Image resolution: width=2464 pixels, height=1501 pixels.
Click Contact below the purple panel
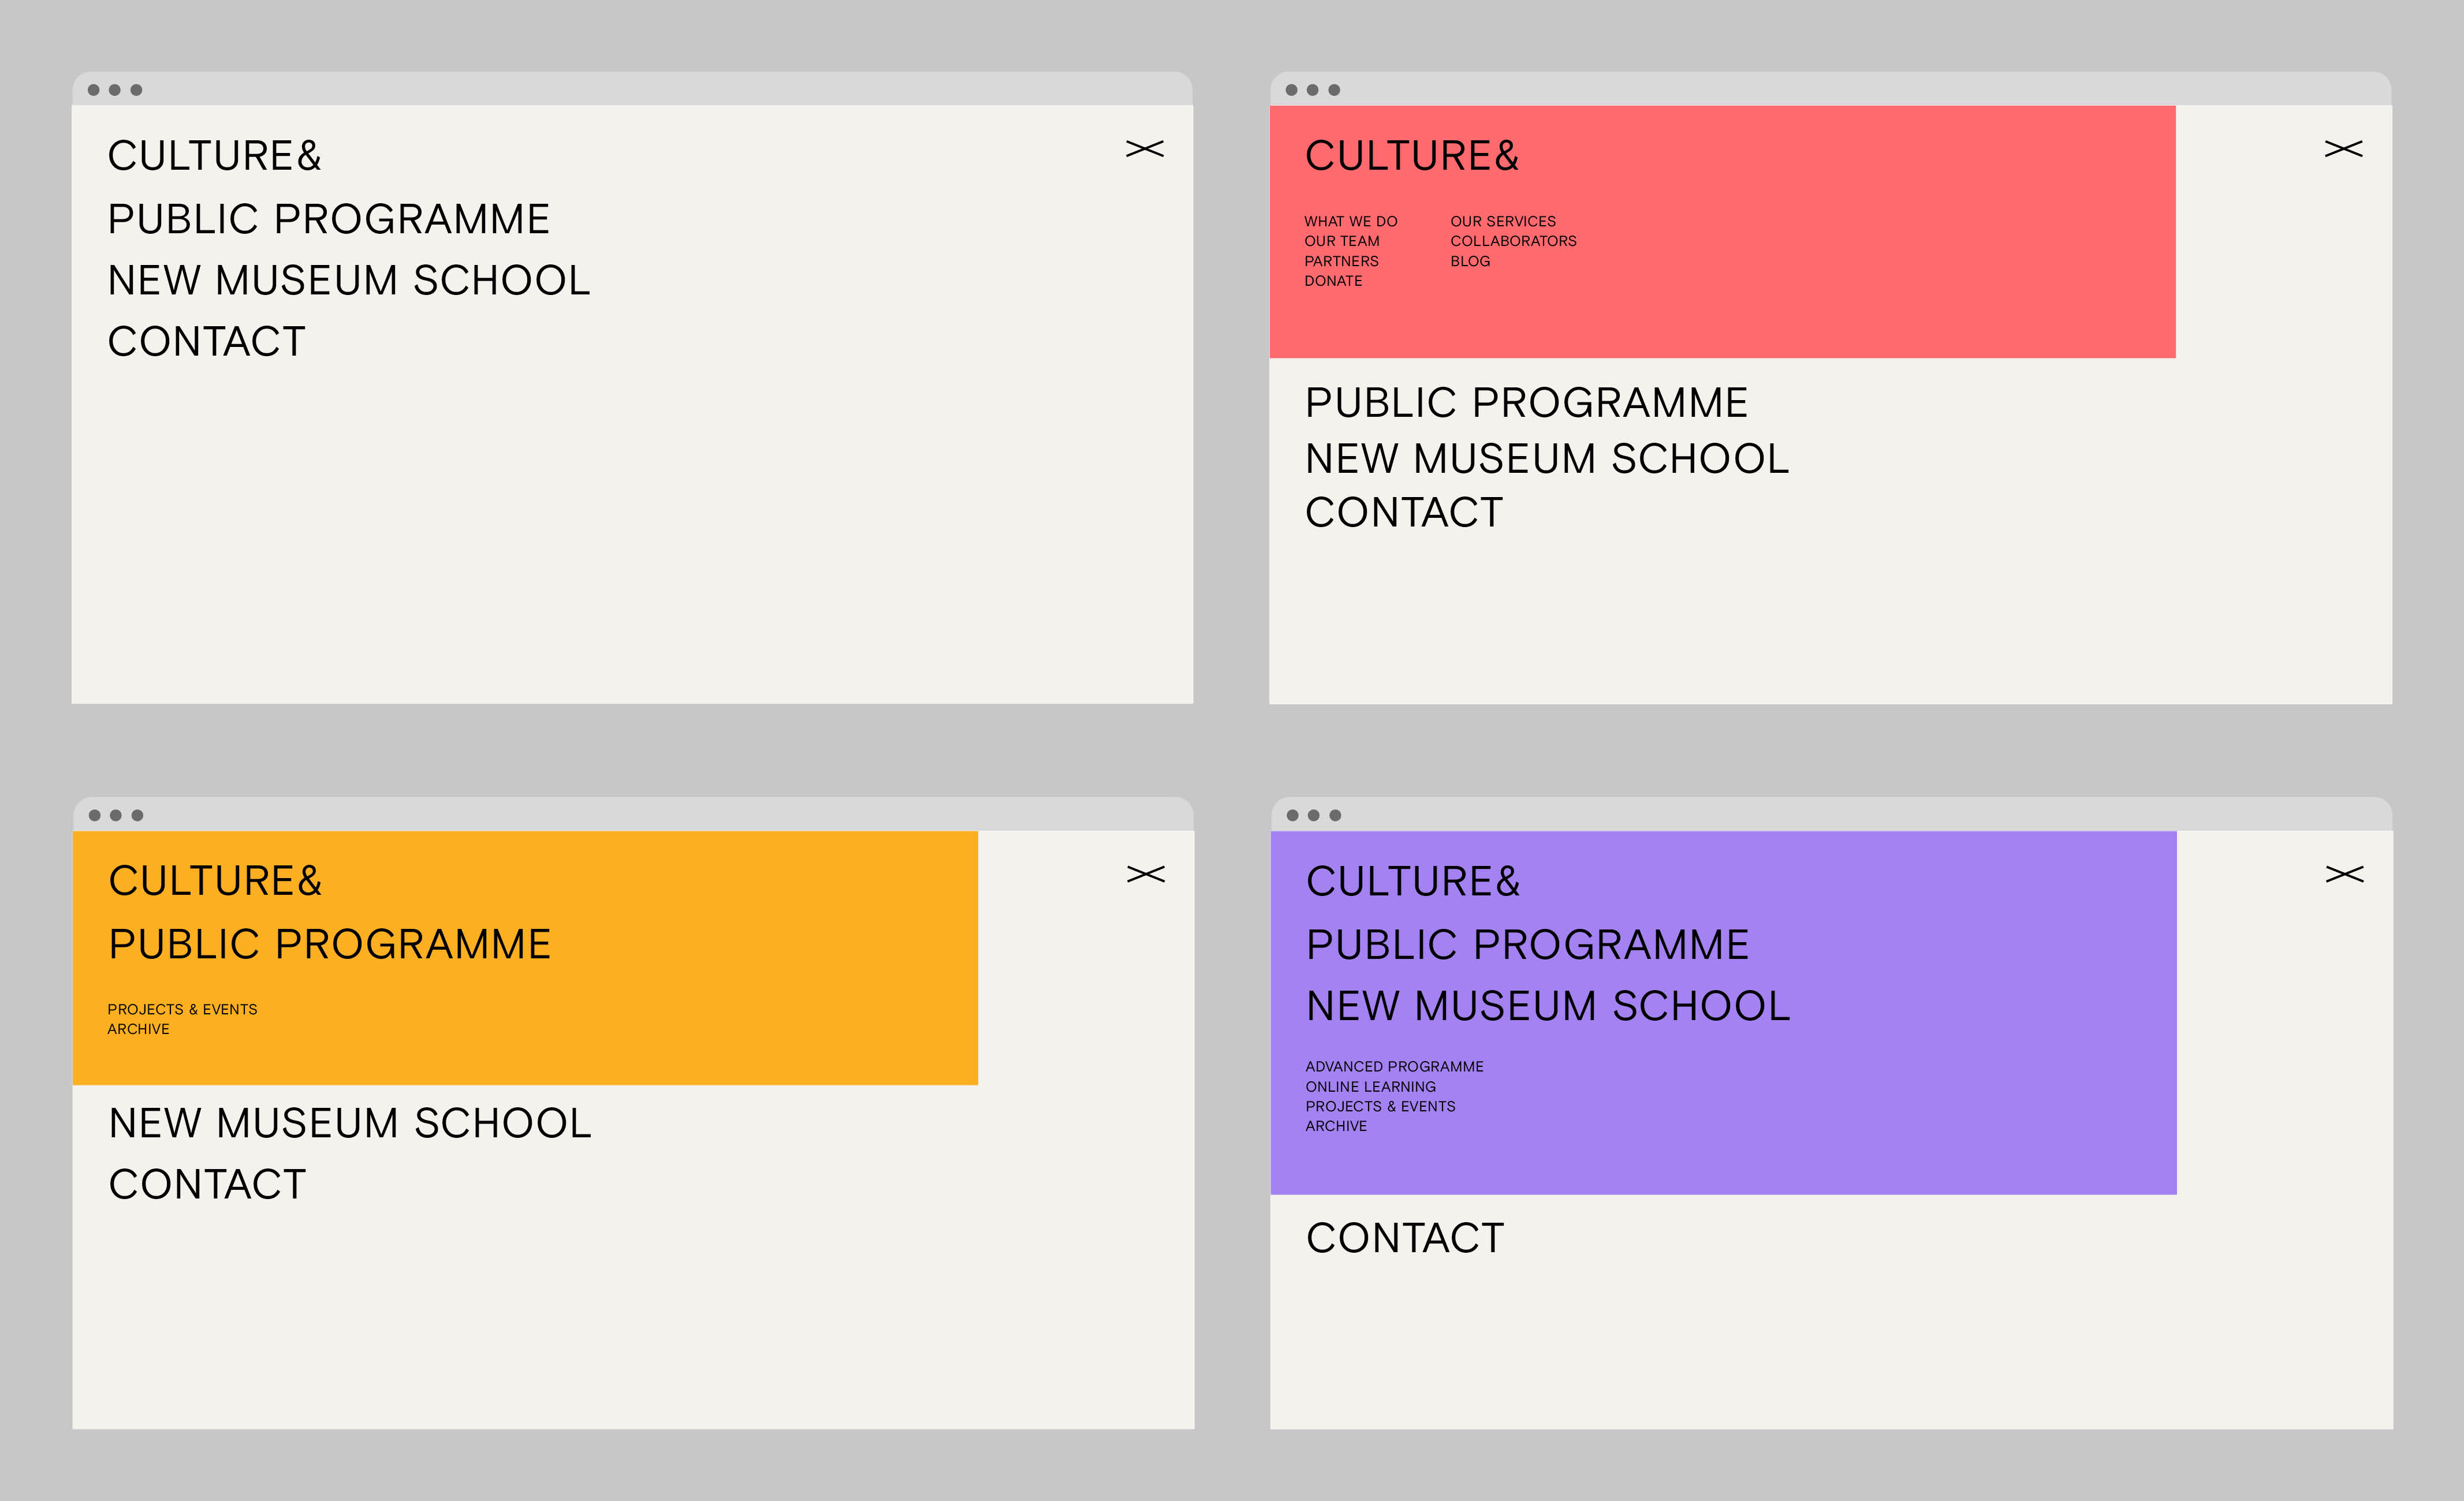[1404, 1238]
